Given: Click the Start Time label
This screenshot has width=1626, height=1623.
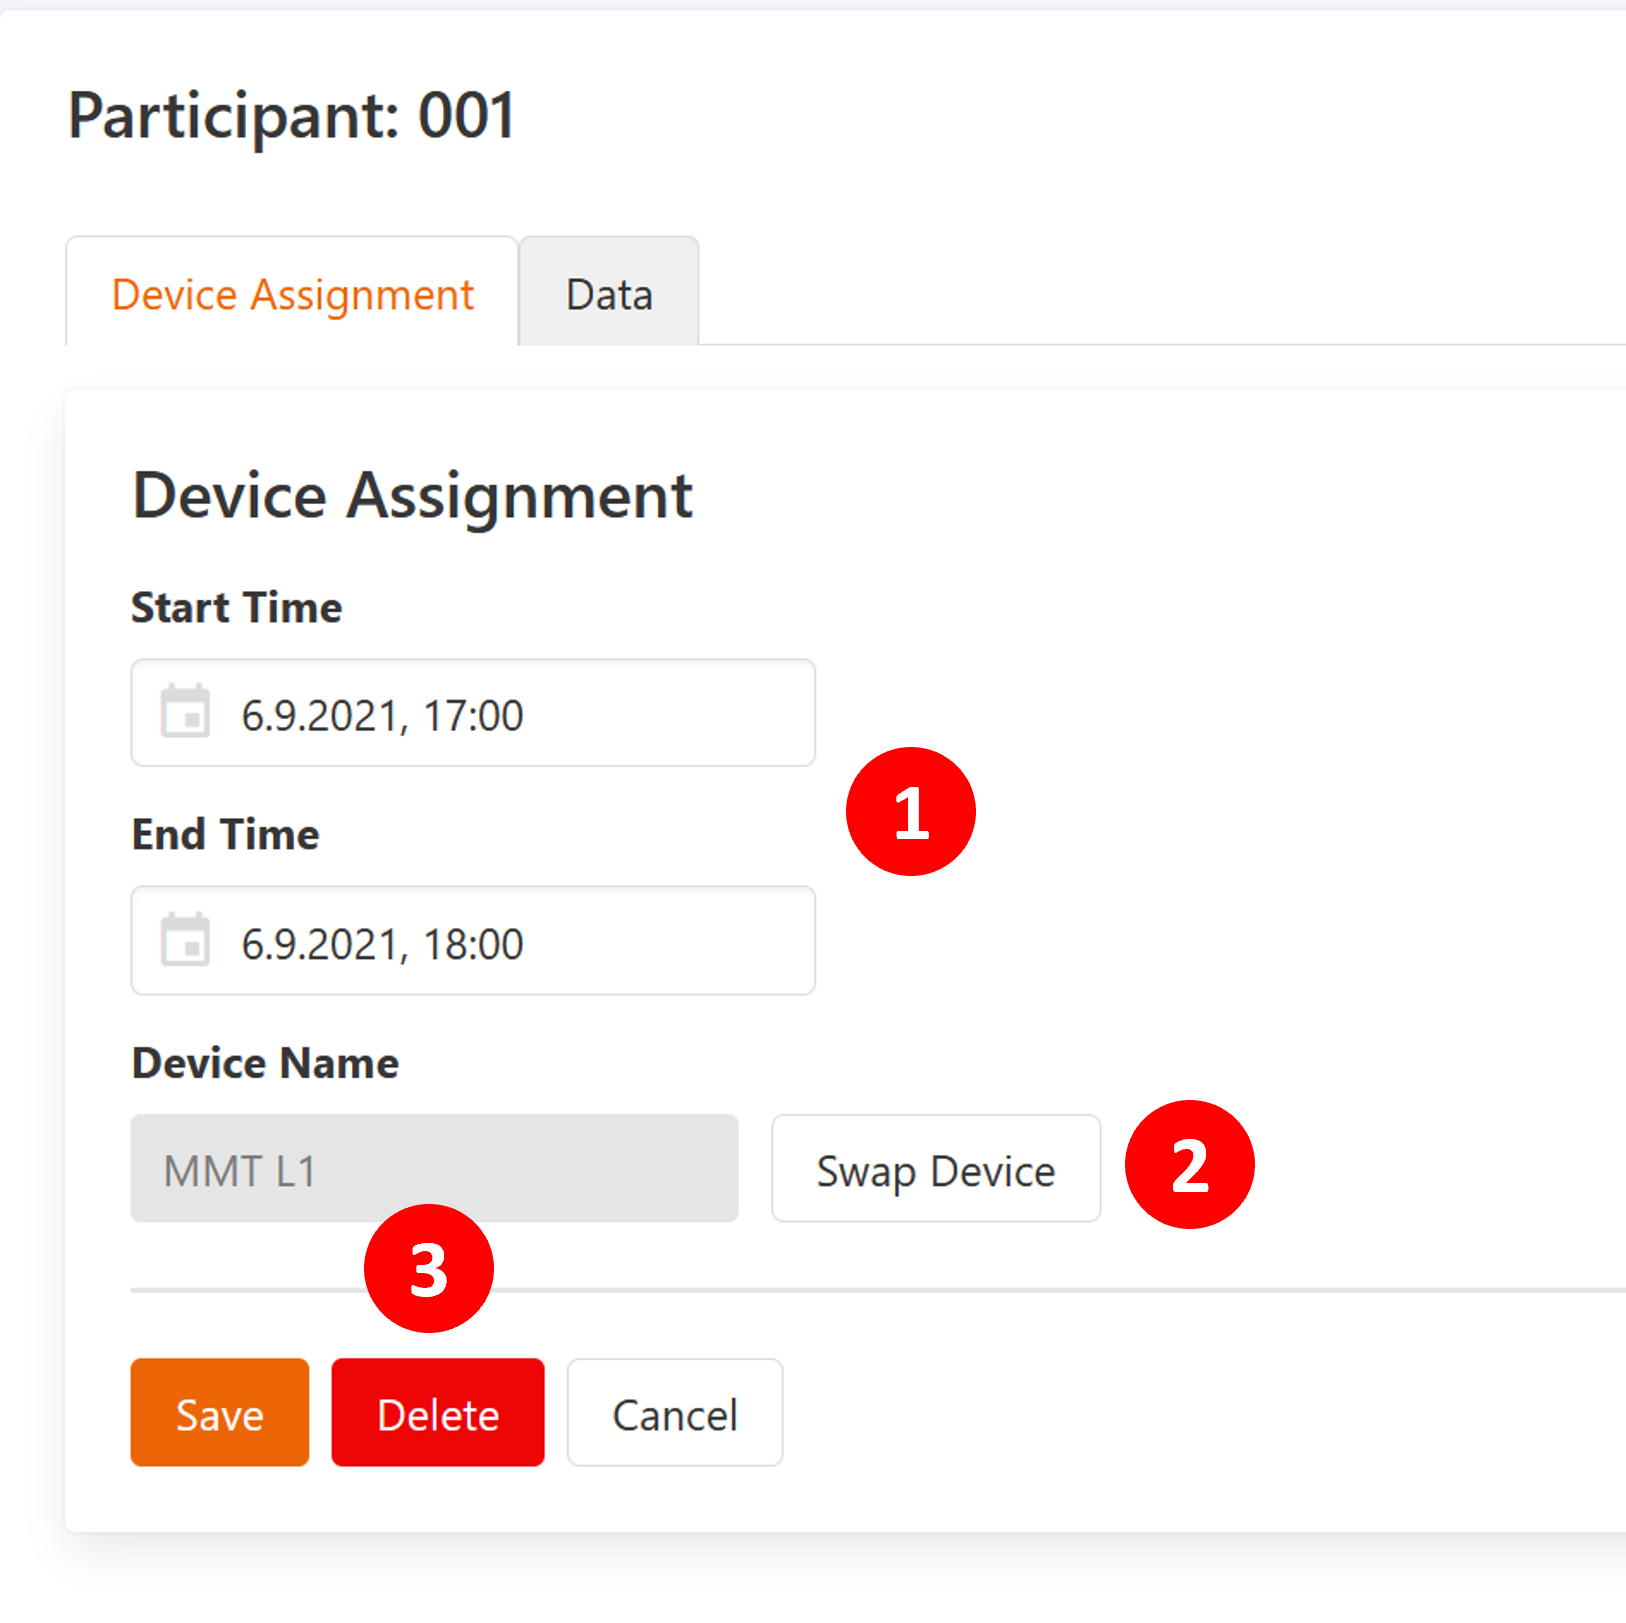Looking at the screenshot, I should pyautogui.click(x=237, y=608).
